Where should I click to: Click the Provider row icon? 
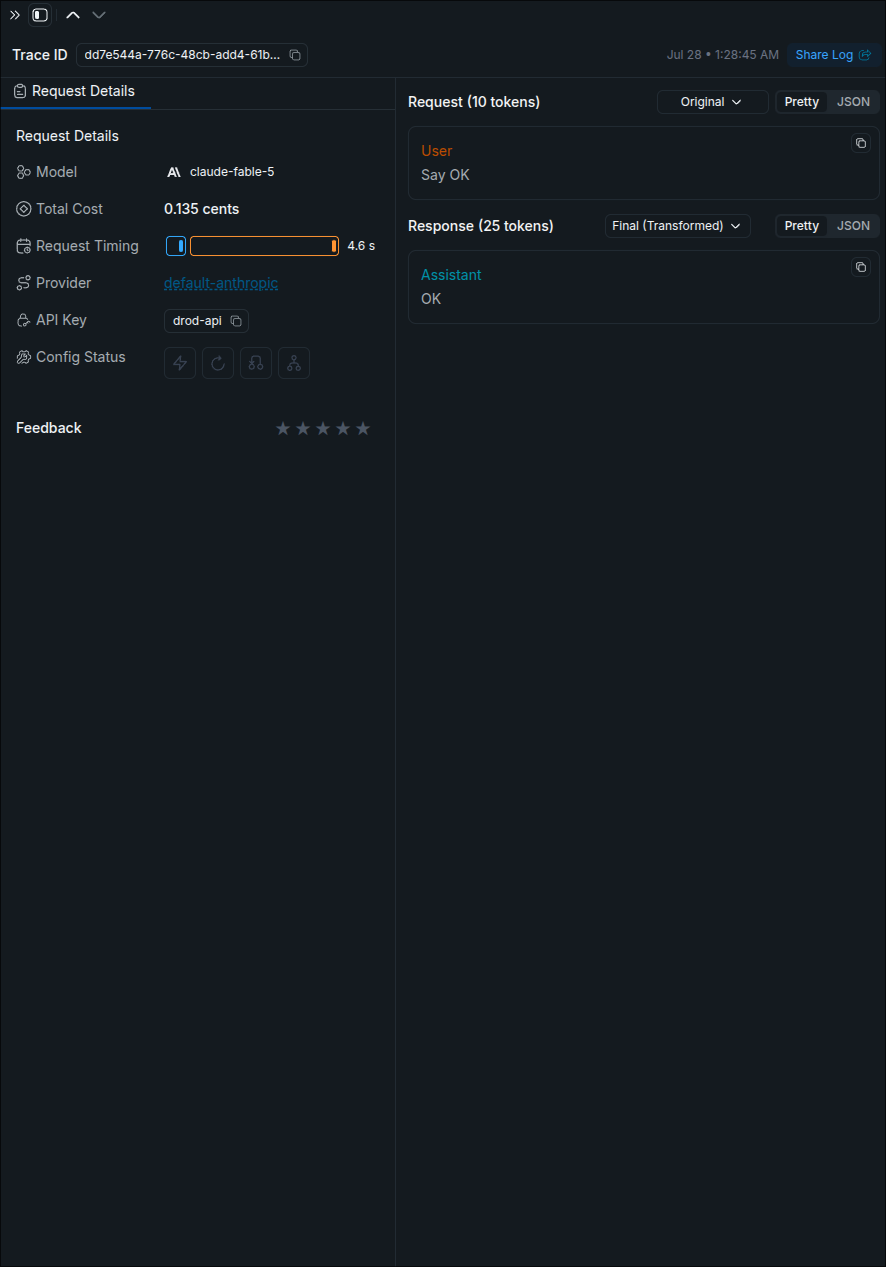coord(24,283)
